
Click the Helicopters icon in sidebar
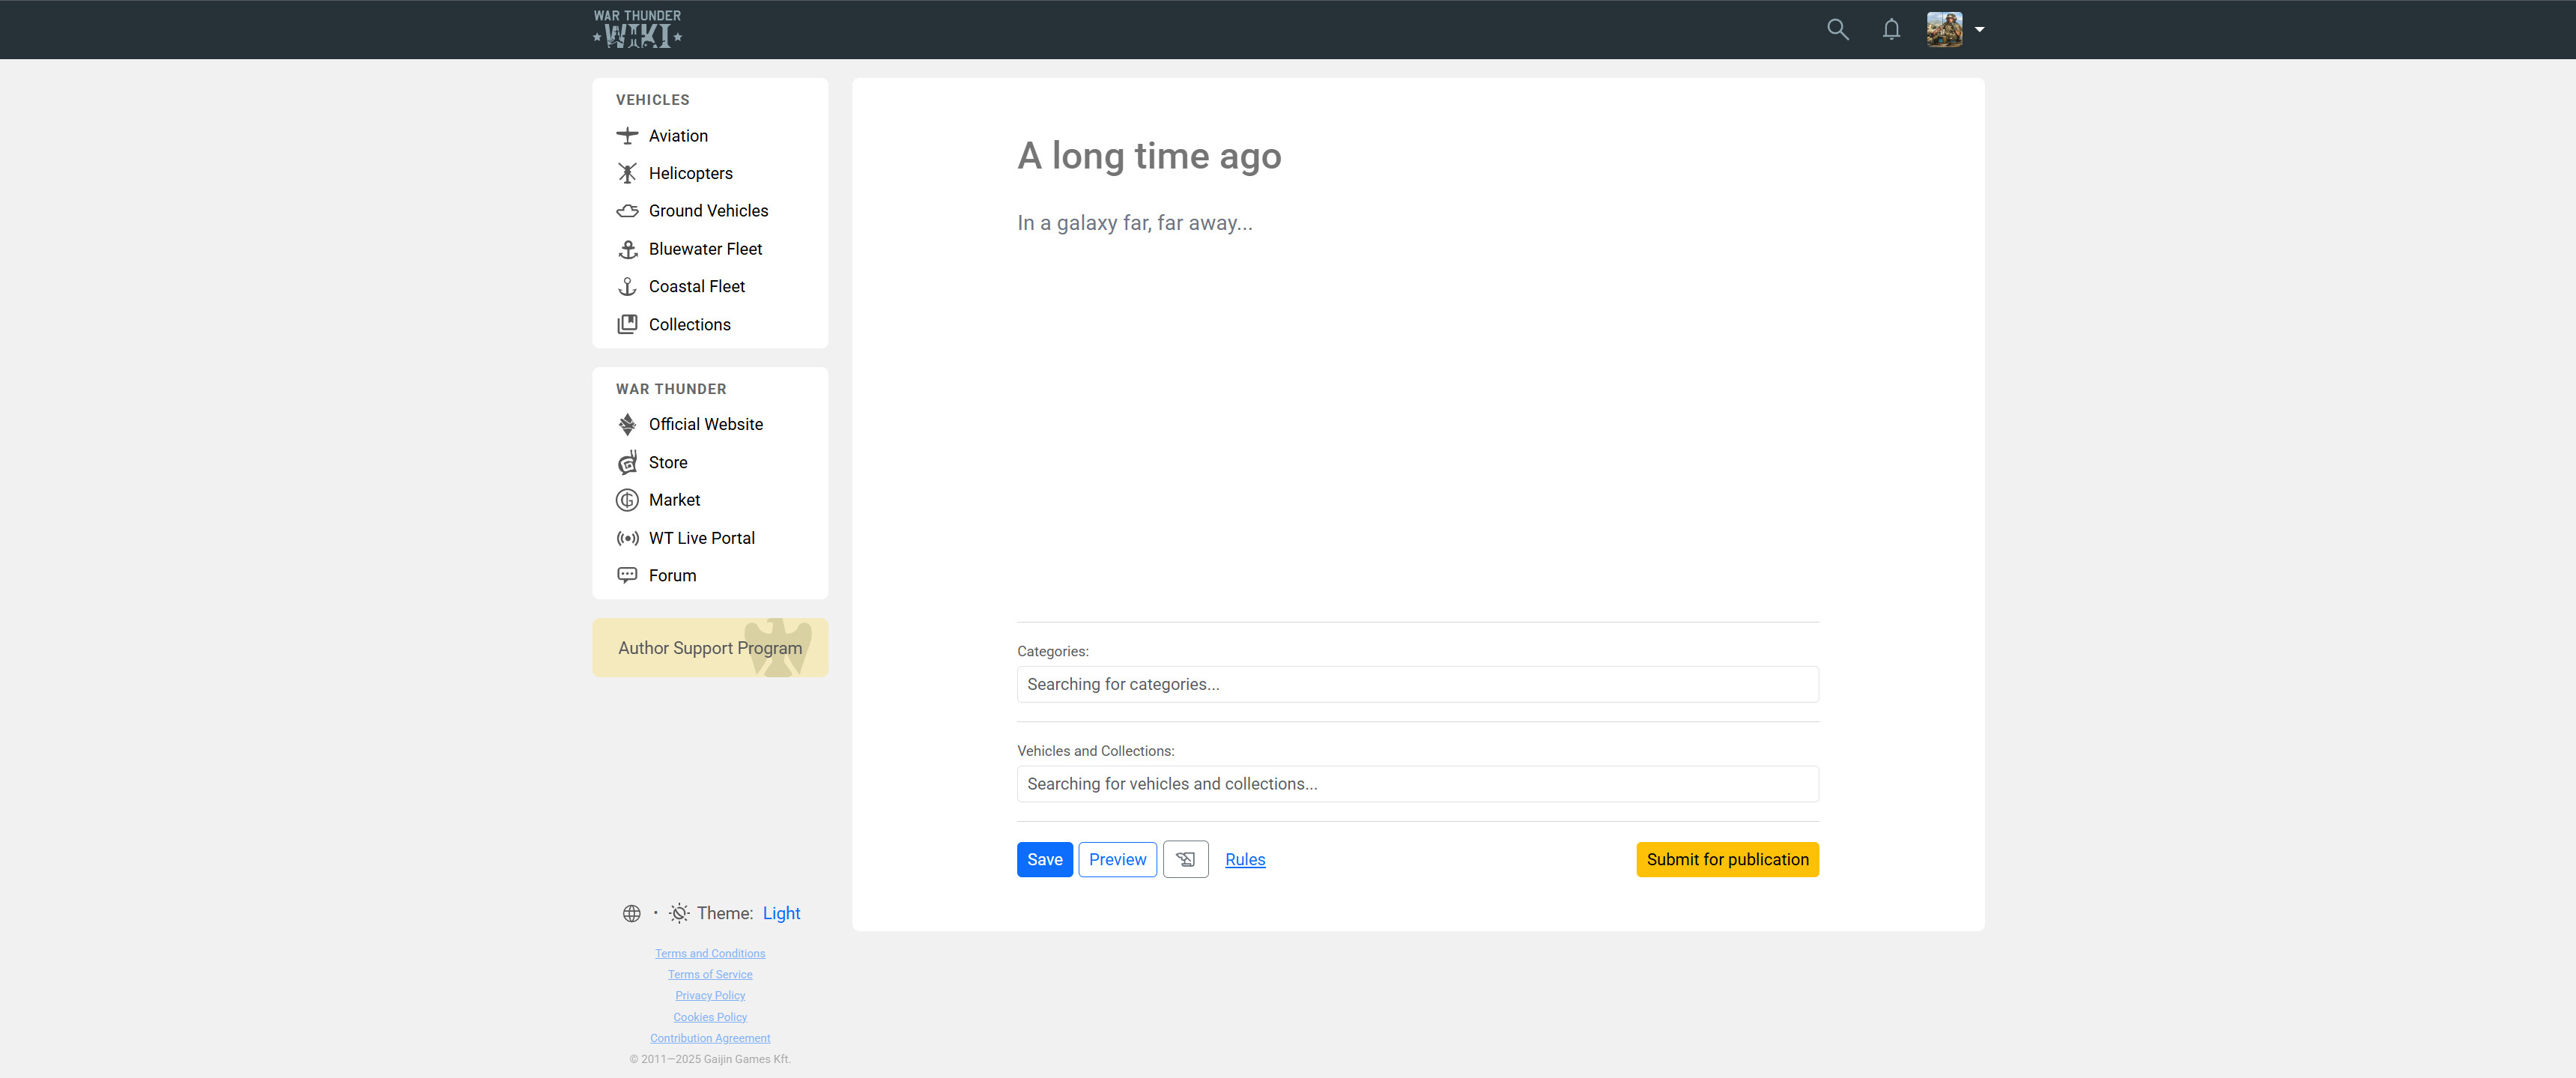[x=627, y=173]
